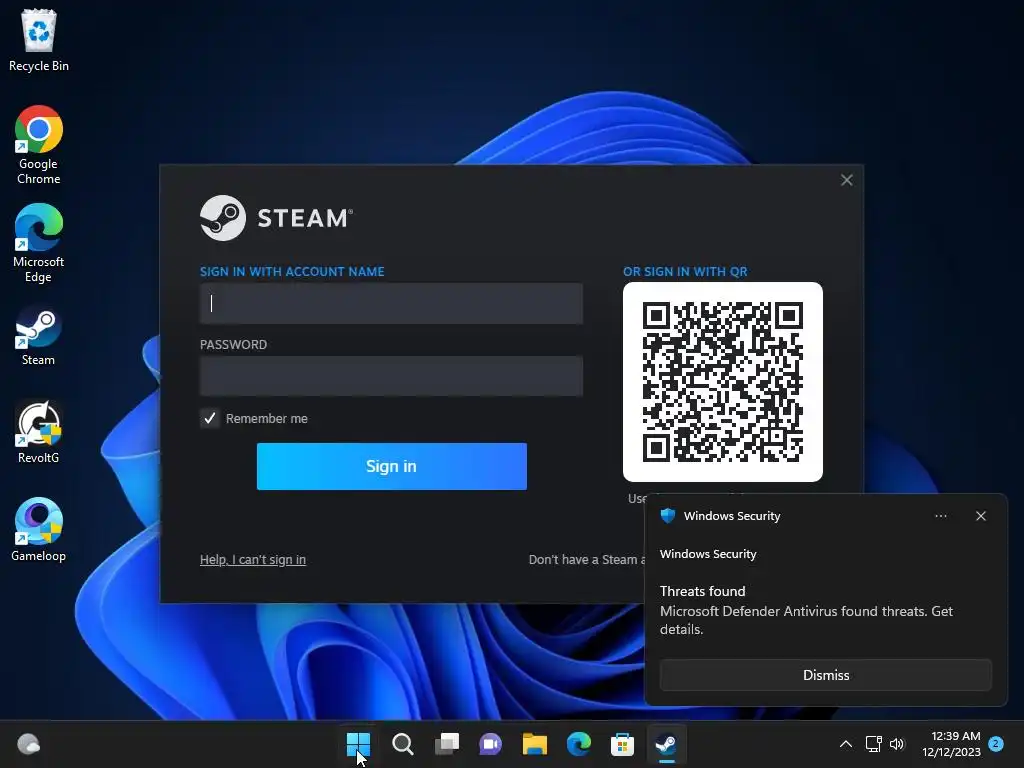Click the Steam logo in sign-in window
The height and width of the screenshot is (768, 1024).
(276, 218)
